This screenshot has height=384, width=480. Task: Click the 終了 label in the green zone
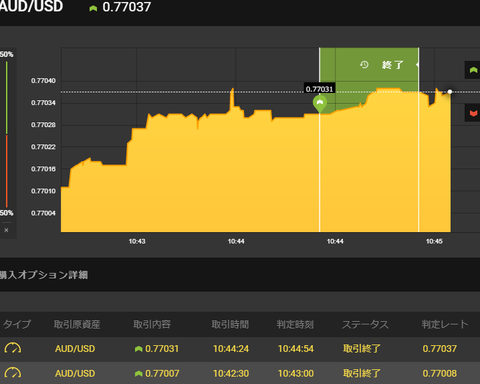[x=393, y=65]
